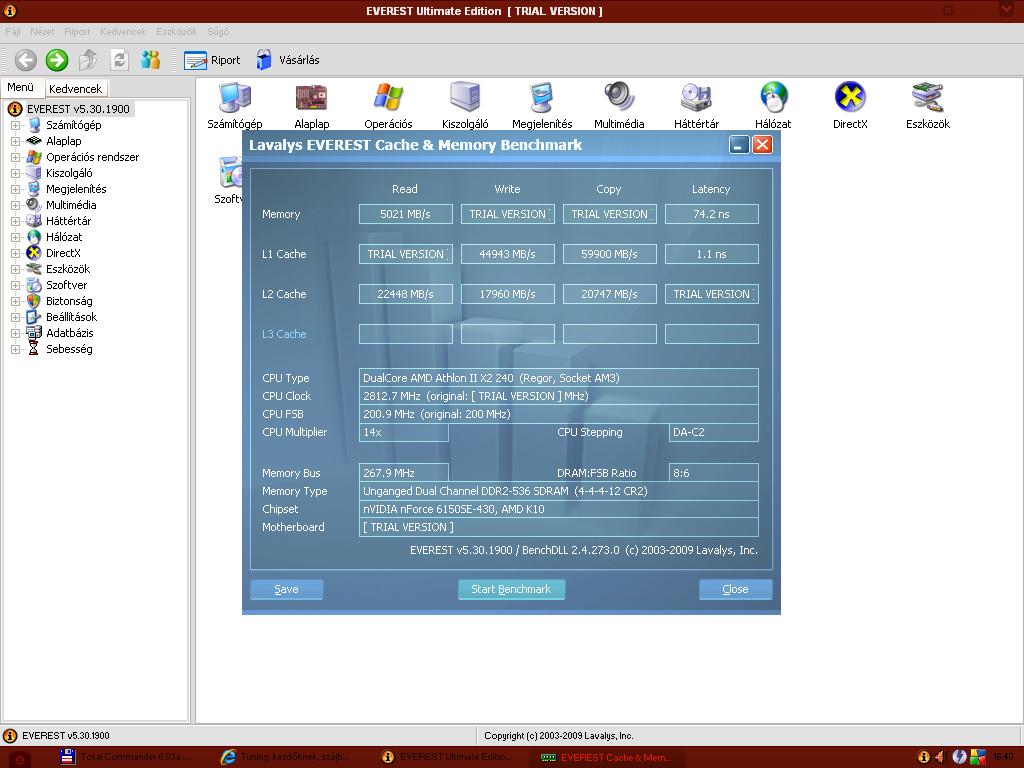This screenshot has width=1024, height=768.
Task: Click the Refresh toolbar icon
Action: (120, 60)
